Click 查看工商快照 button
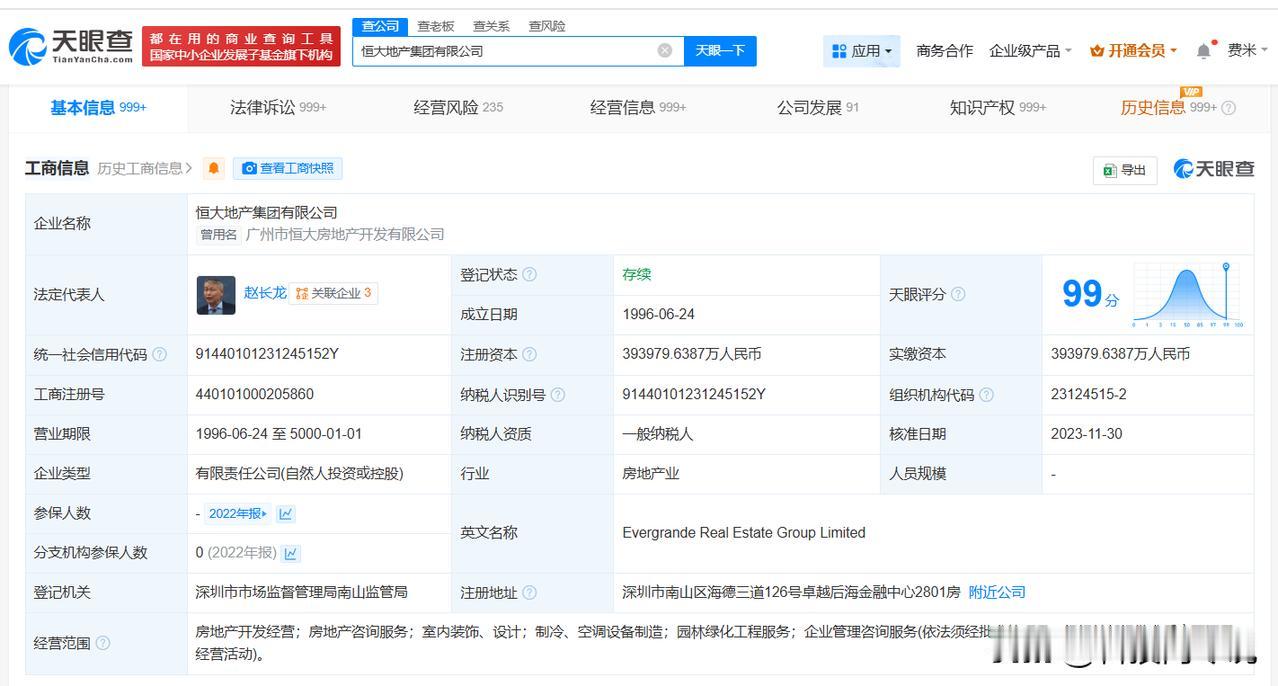 288,169
